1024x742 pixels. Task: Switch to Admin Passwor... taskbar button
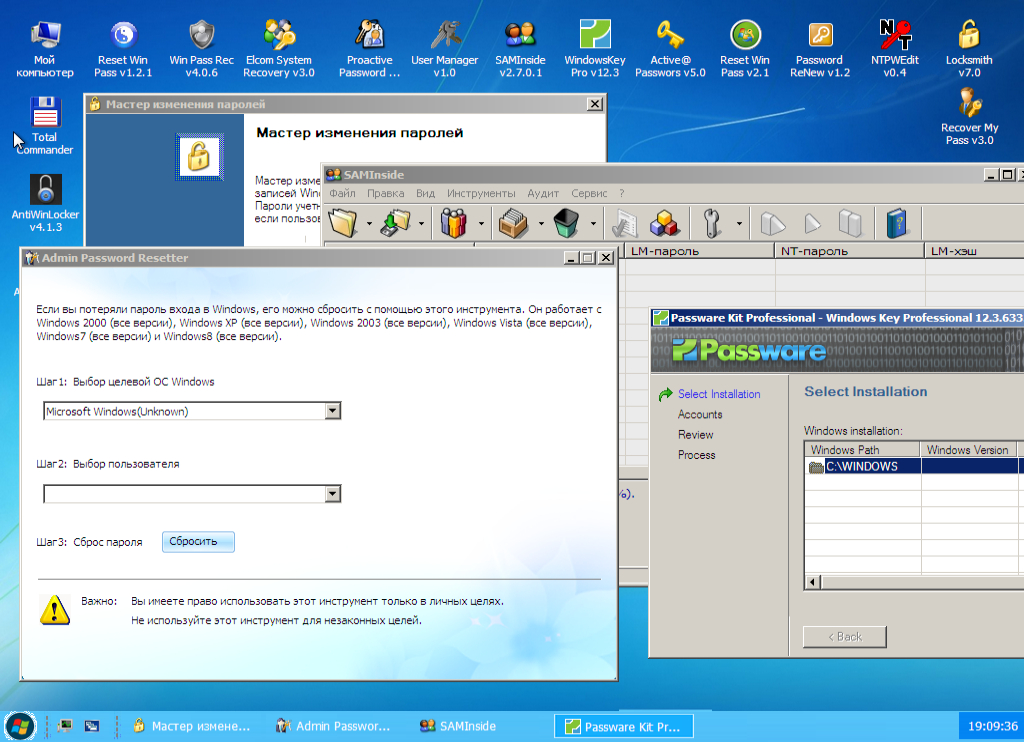(334, 726)
